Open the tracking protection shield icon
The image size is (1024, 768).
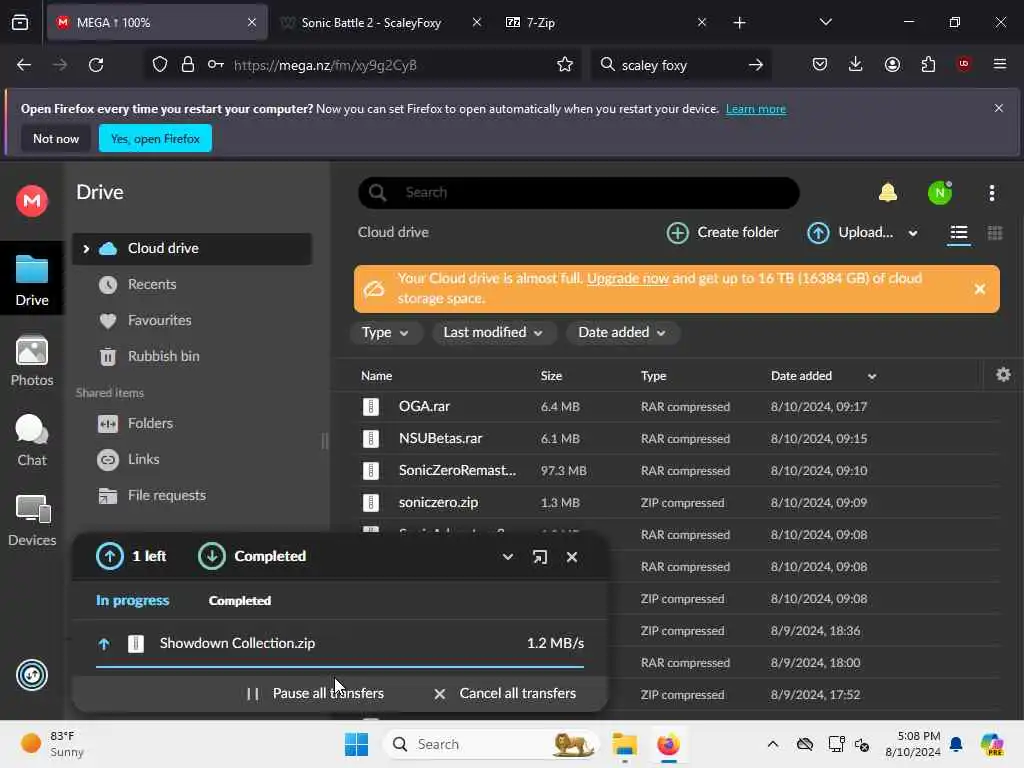[x=160, y=65]
